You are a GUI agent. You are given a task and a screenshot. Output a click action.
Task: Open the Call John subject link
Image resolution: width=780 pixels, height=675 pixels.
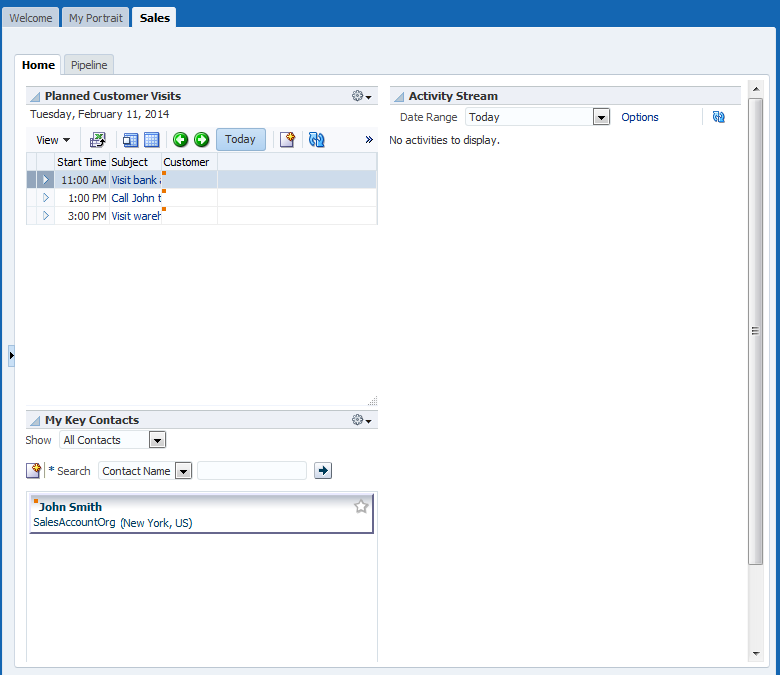coord(135,198)
